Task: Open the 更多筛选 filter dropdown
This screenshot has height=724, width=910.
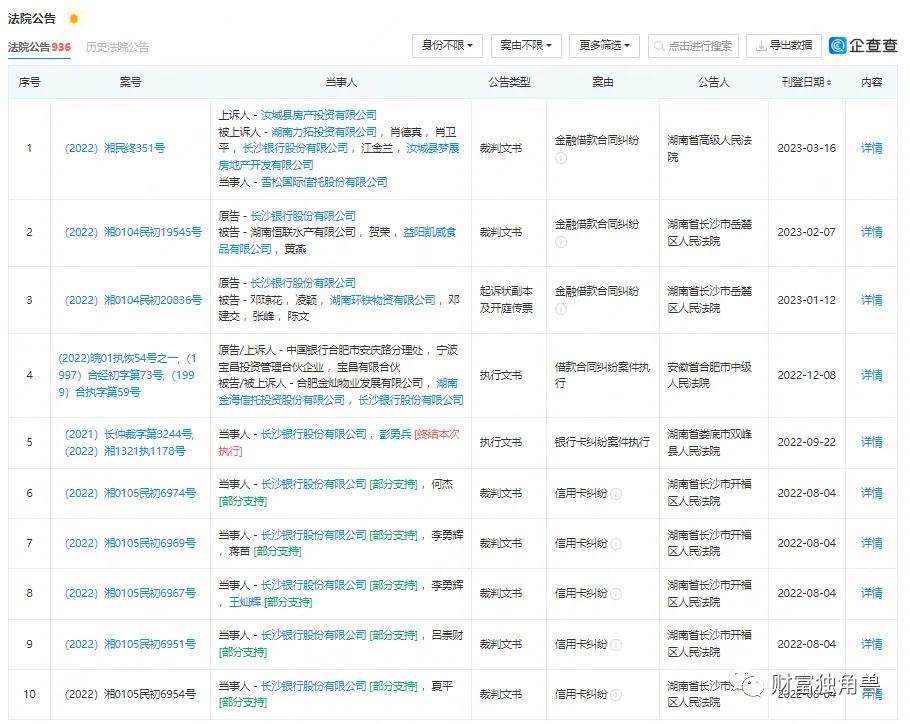Action: (604, 46)
